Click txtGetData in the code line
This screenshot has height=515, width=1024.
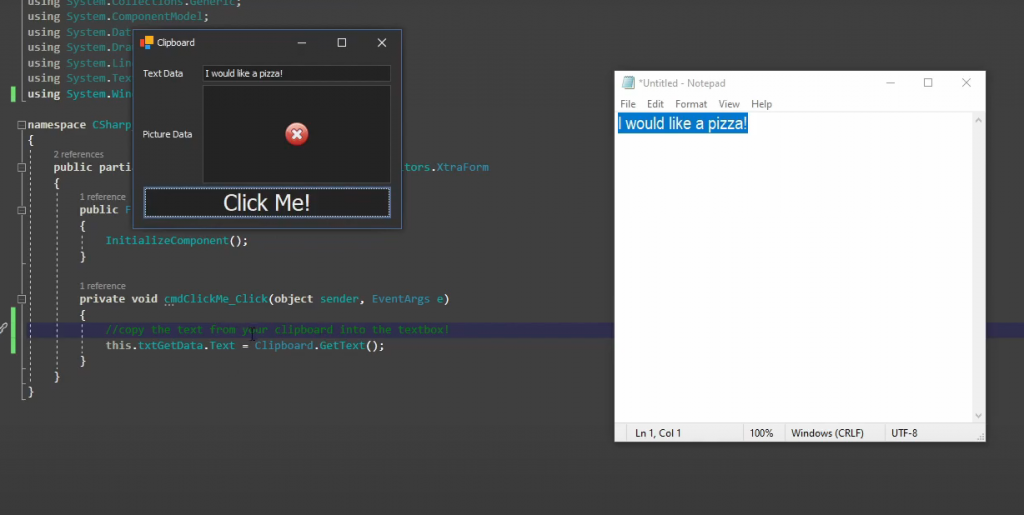pos(170,345)
